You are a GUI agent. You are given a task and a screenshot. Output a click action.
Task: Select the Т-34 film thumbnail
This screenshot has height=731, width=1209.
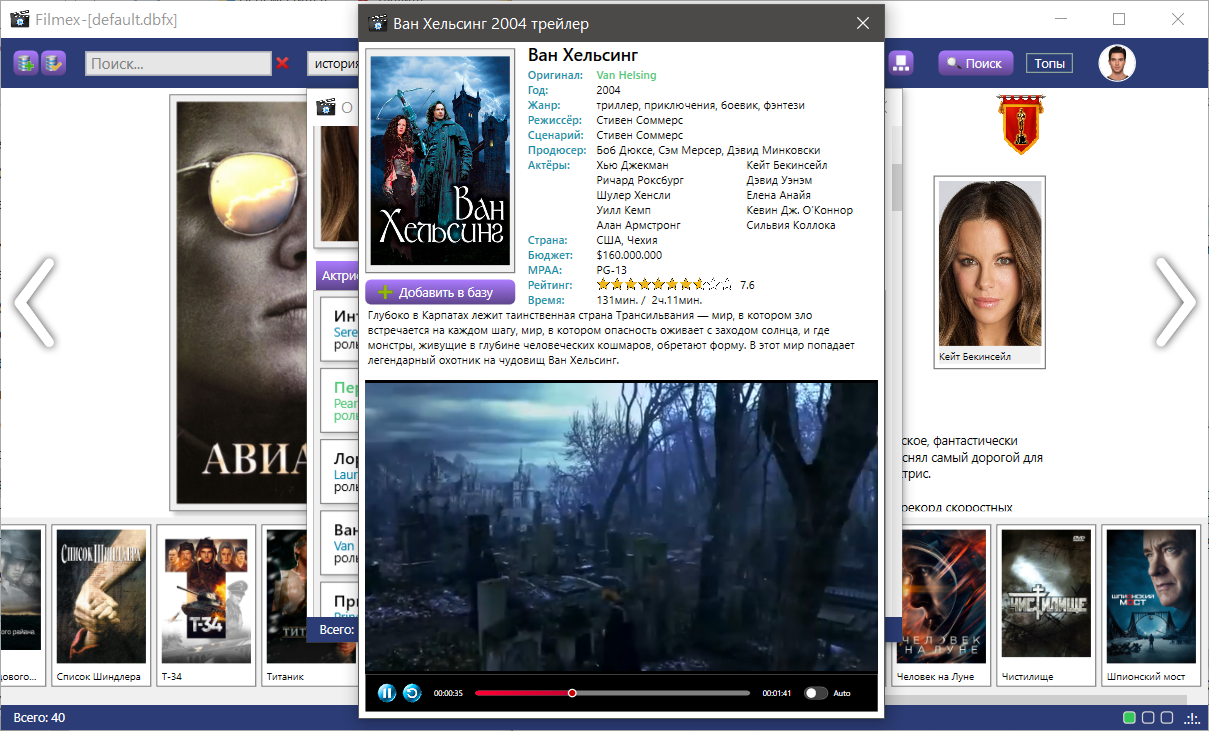[x=205, y=605]
